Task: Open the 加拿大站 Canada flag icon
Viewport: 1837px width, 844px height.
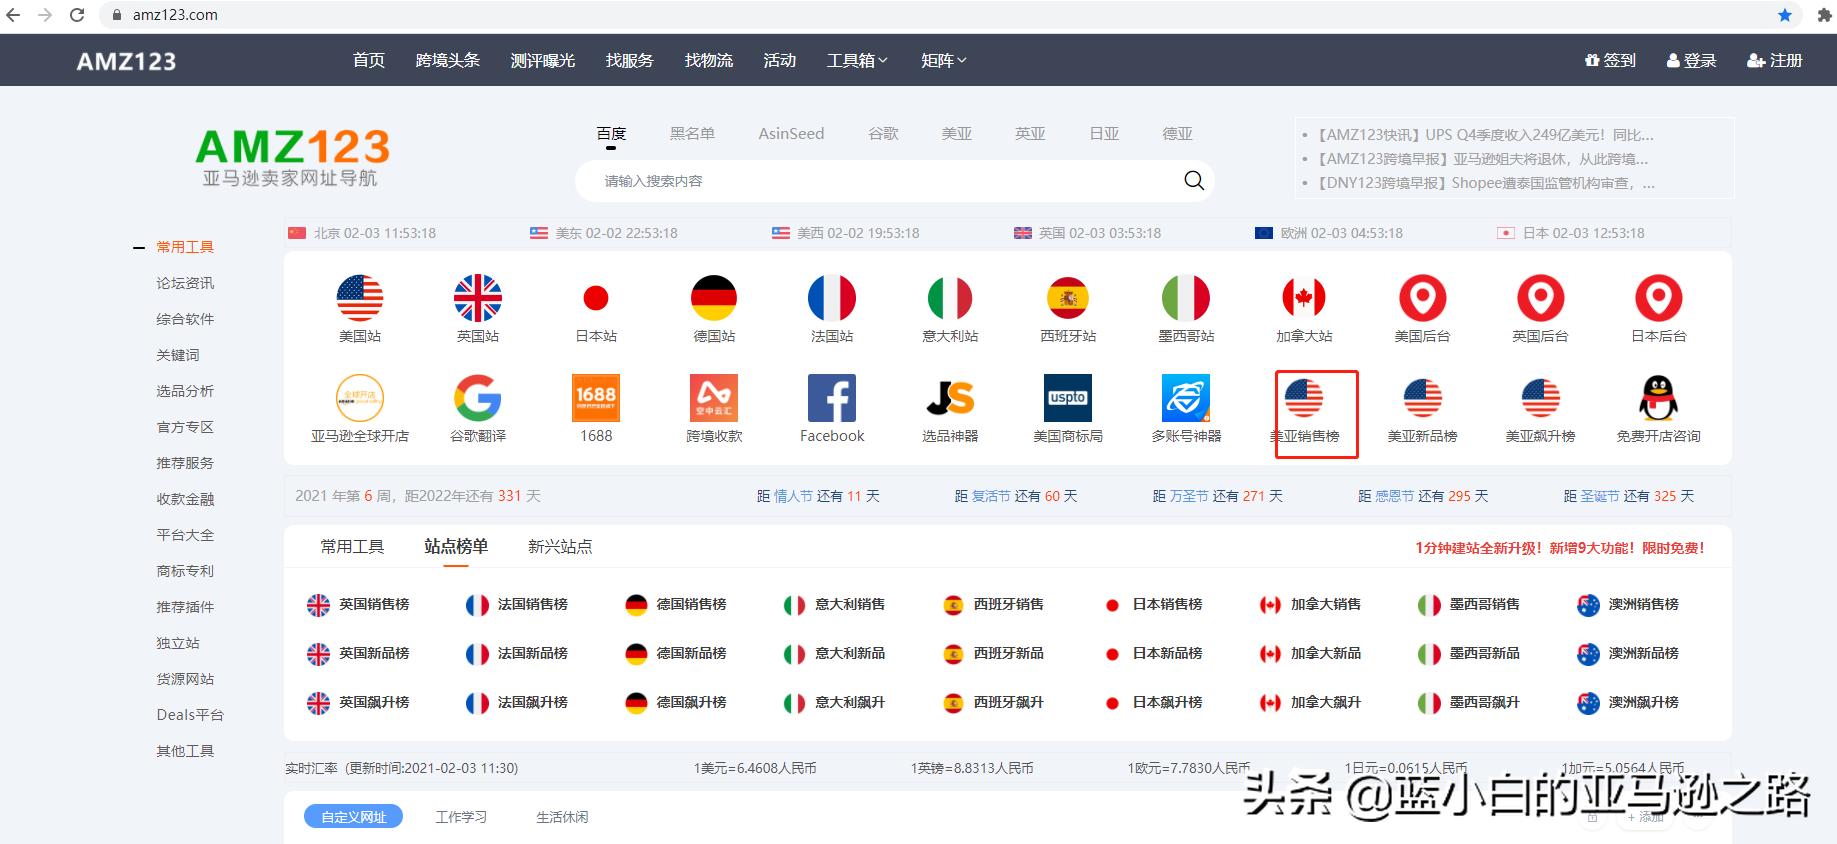Action: point(1304,297)
